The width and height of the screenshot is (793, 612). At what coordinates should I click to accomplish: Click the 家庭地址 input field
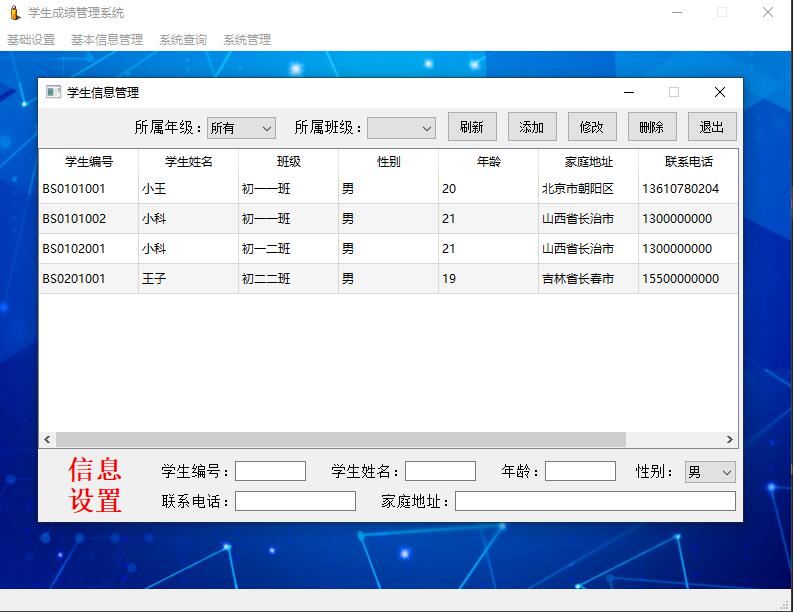pos(595,501)
